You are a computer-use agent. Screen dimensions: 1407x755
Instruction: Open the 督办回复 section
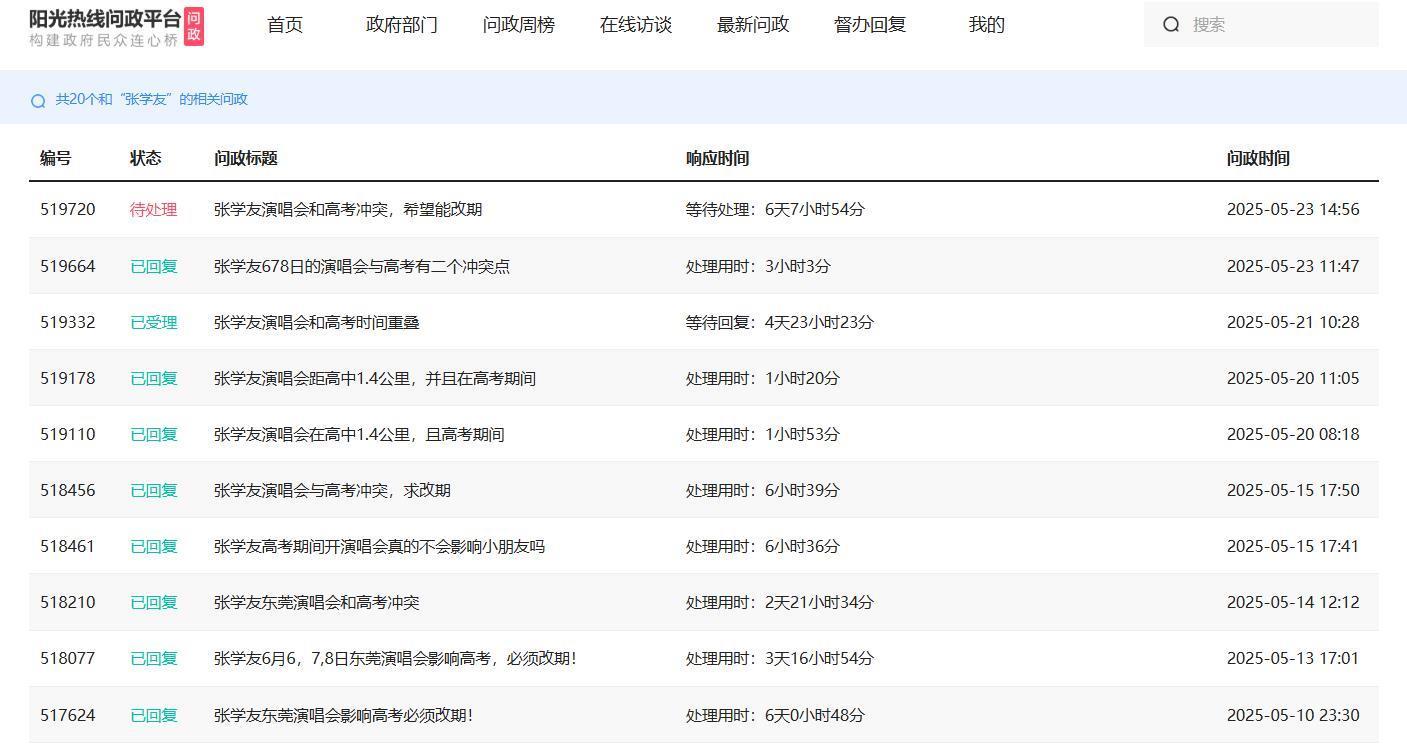point(870,25)
